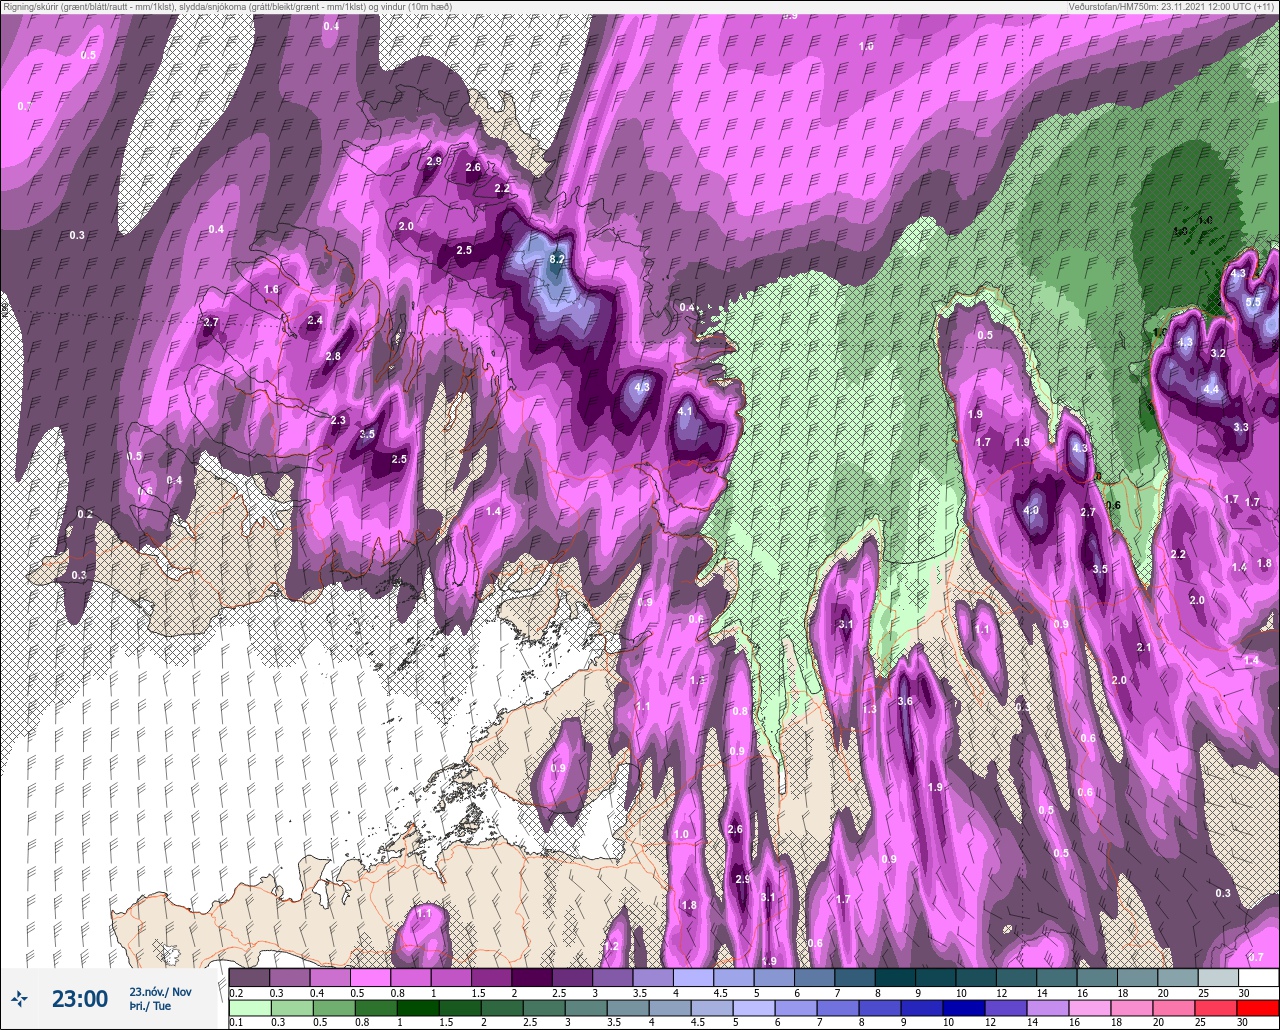Select the light grey snow swatch at 25
The width and height of the screenshot is (1280, 1030).
click(1218, 977)
